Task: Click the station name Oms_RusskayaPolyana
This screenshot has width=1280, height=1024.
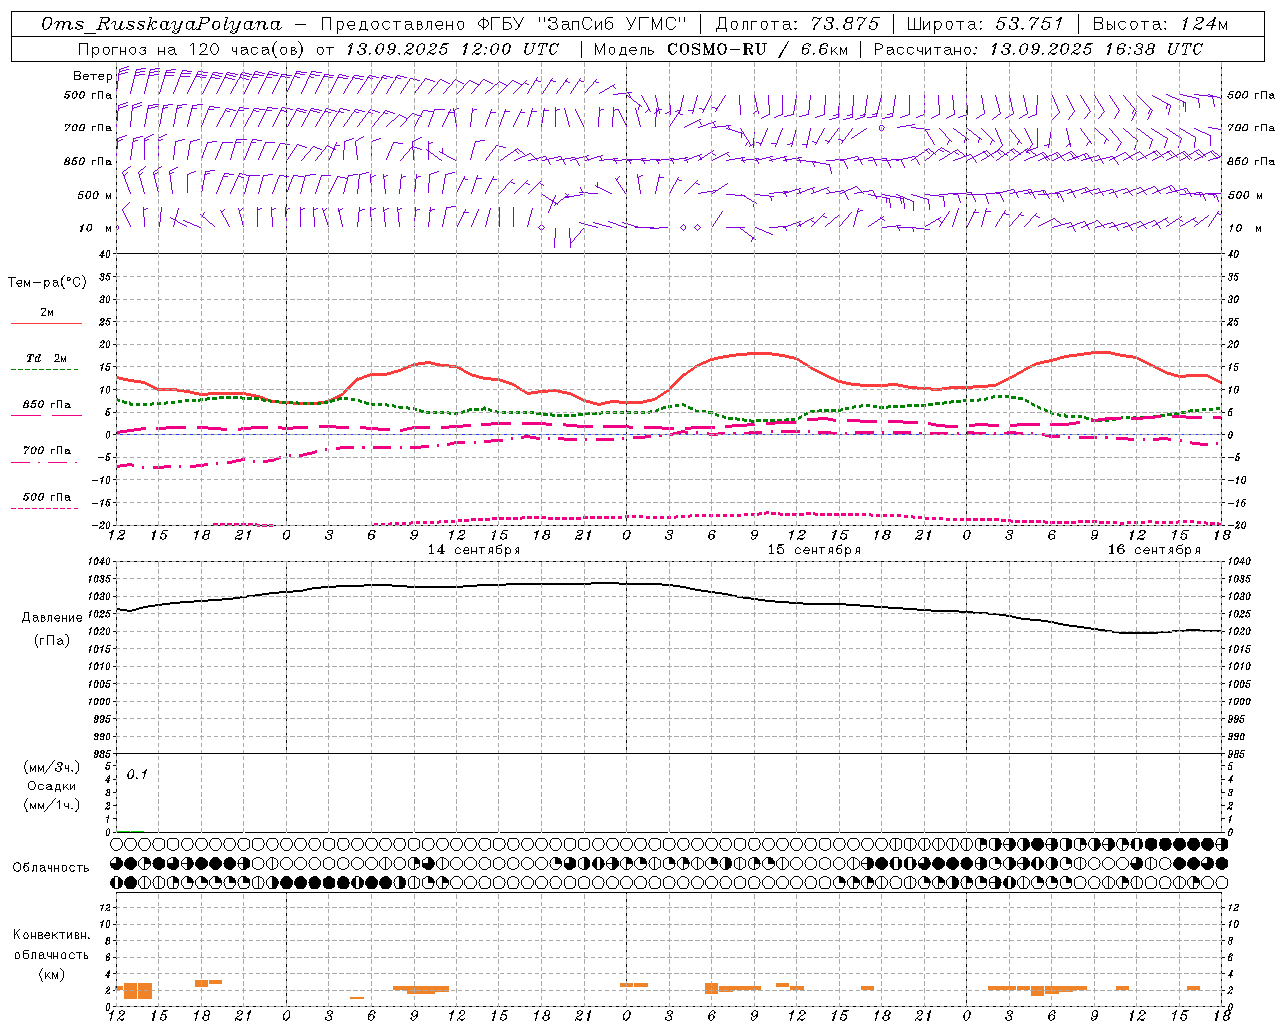Action: click(x=162, y=24)
